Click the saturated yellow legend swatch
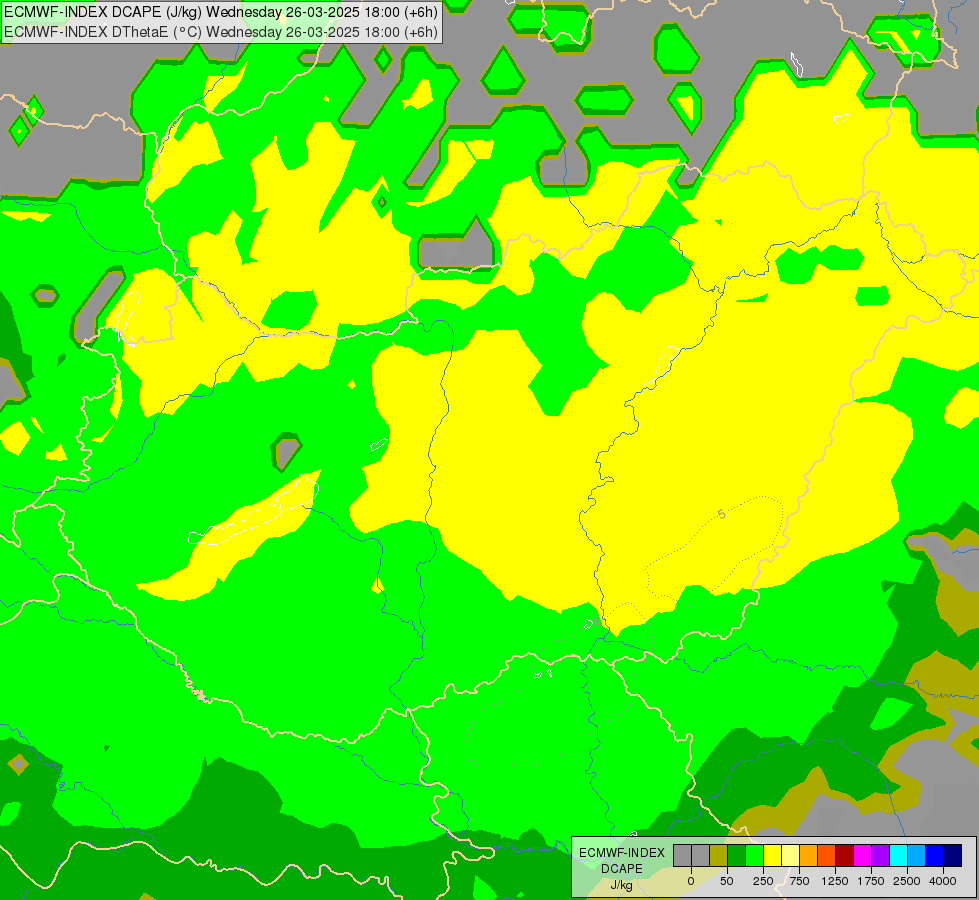Screen dimensions: 979x900 coord(772,855)
